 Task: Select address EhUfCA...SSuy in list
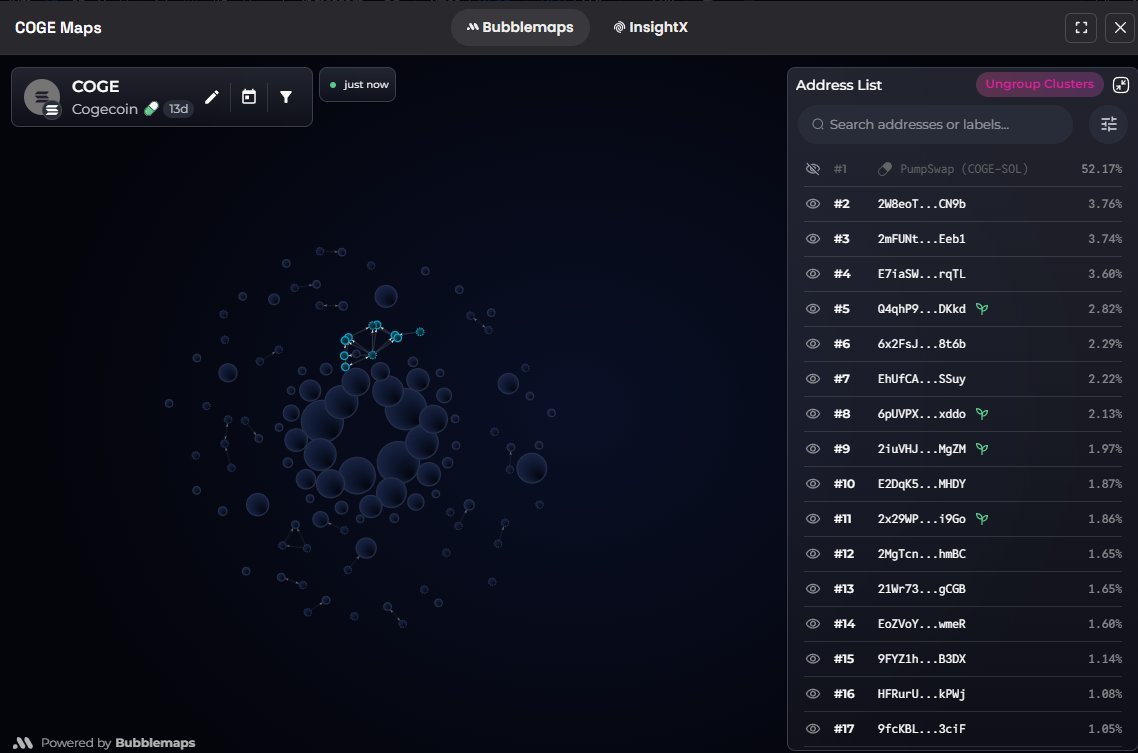(922, 379)
